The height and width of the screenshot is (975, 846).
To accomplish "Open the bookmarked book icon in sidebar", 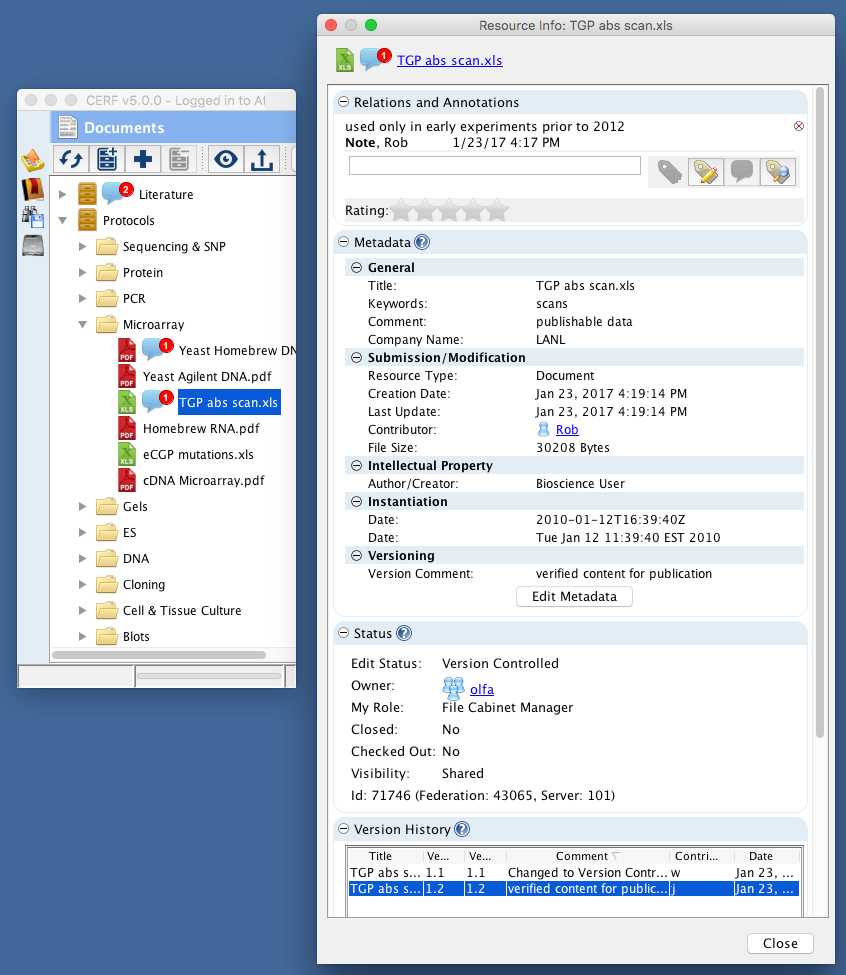I will point(33,189).
